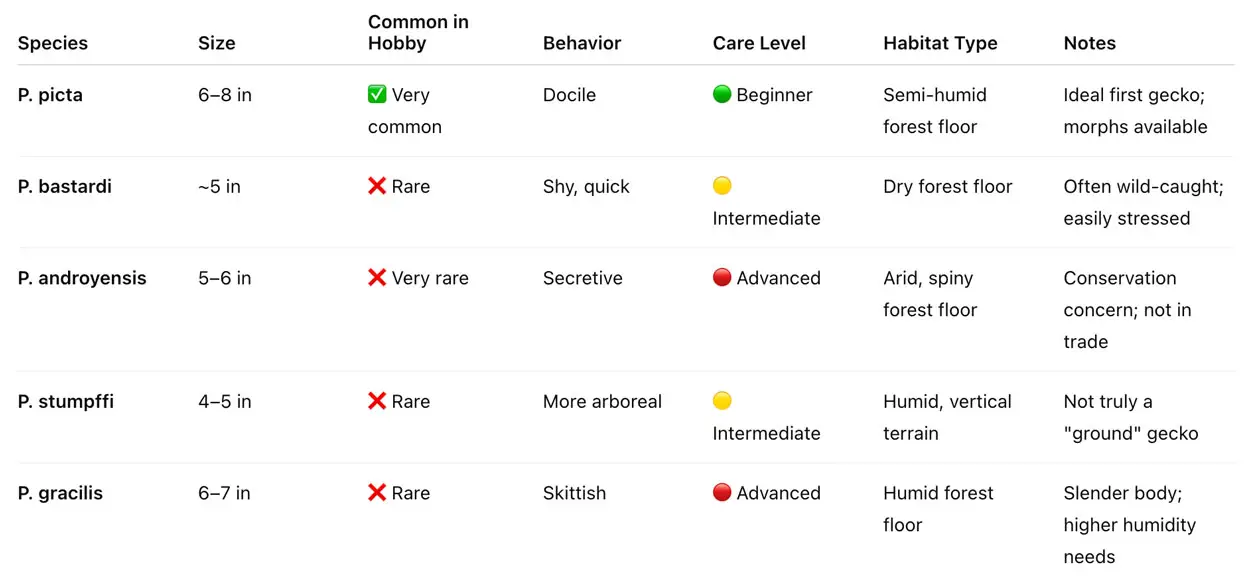Click the Care Level column header
The height and width of the screenshot is (588, 1250).
point(759,43)
